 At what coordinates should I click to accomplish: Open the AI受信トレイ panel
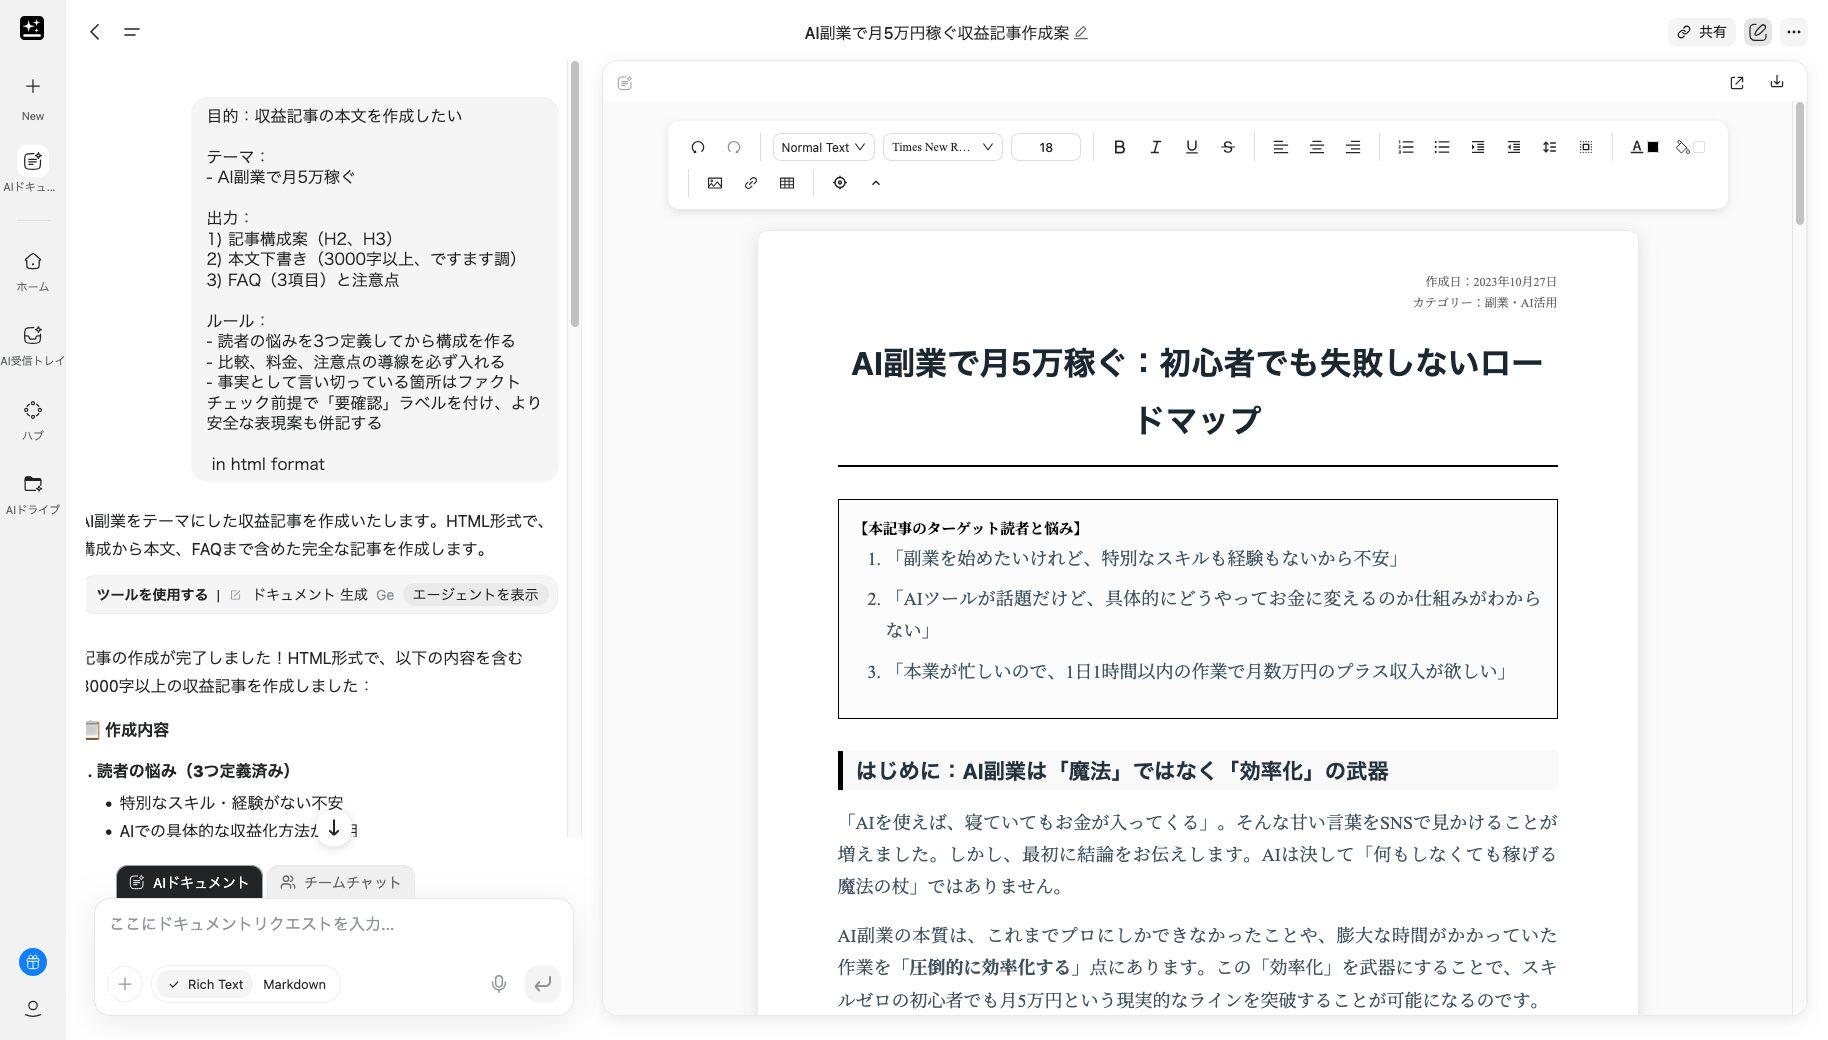pyautogui.click(x=33, y=343)
